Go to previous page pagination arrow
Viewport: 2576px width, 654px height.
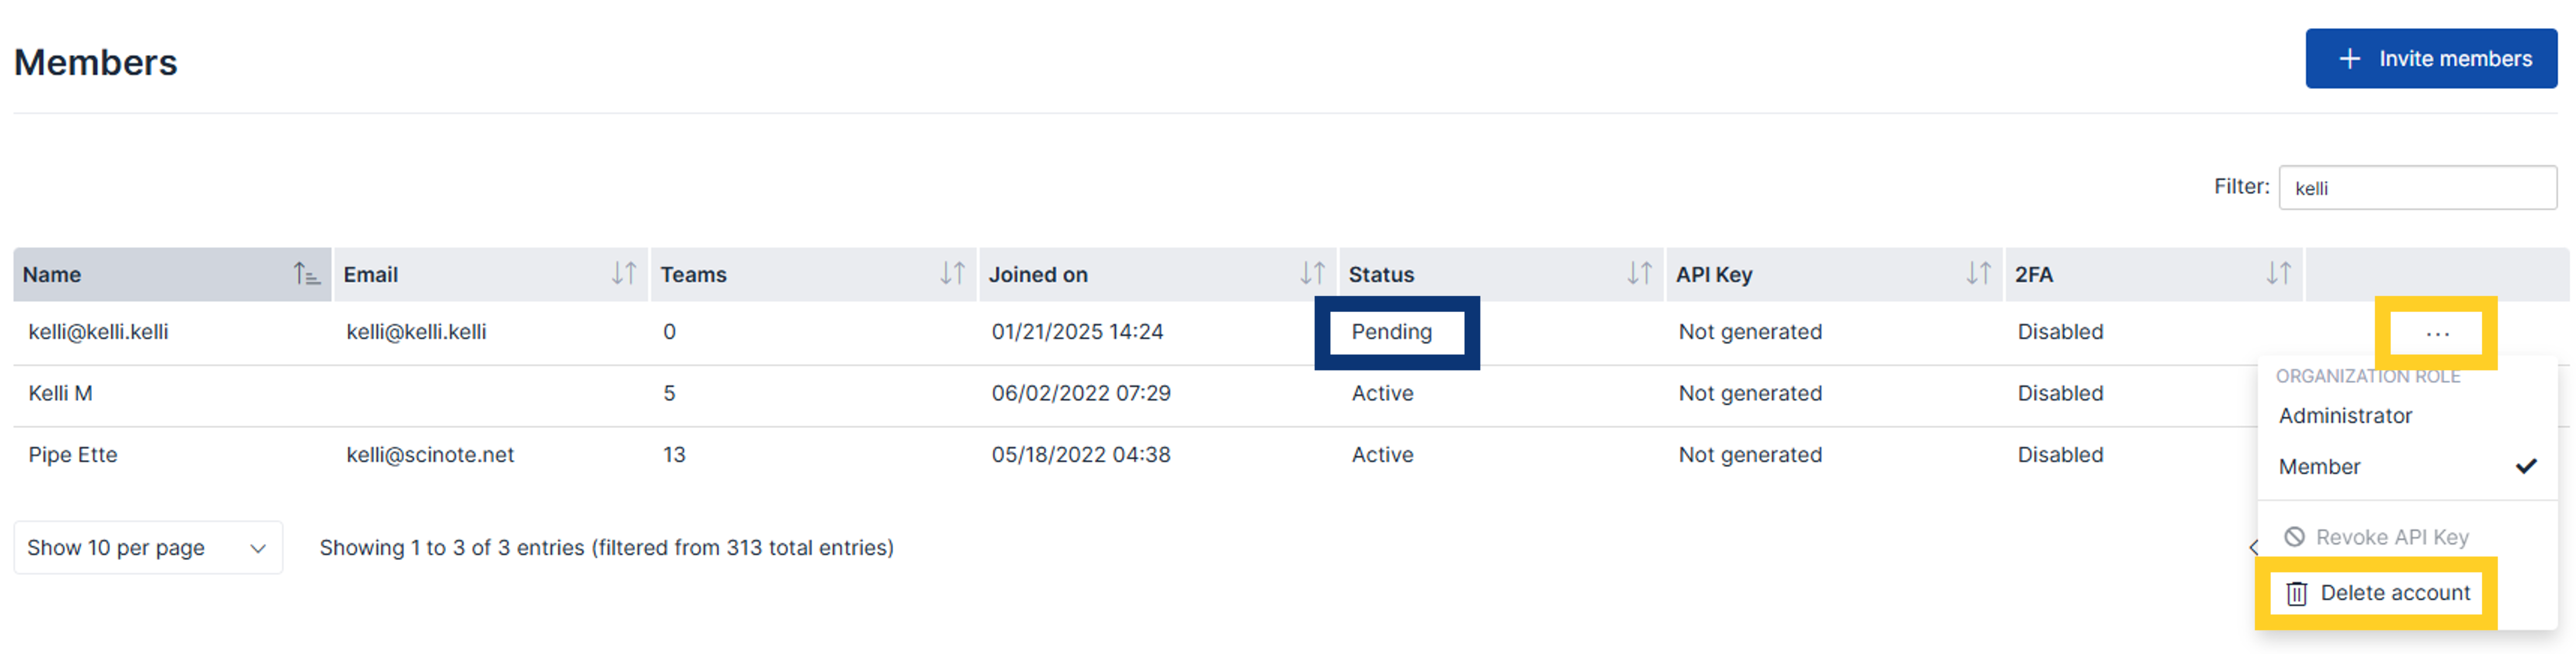(2253, 547)
